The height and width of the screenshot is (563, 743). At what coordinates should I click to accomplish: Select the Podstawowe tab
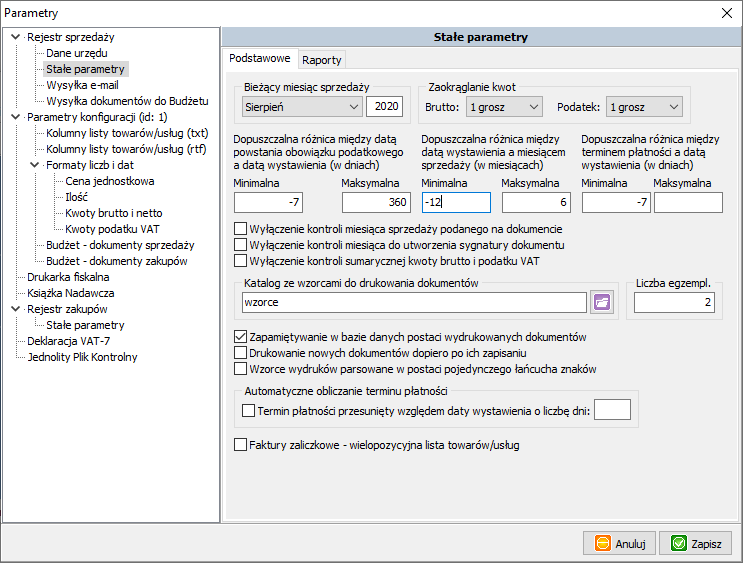pyautogui.click(x=260, y=59)
